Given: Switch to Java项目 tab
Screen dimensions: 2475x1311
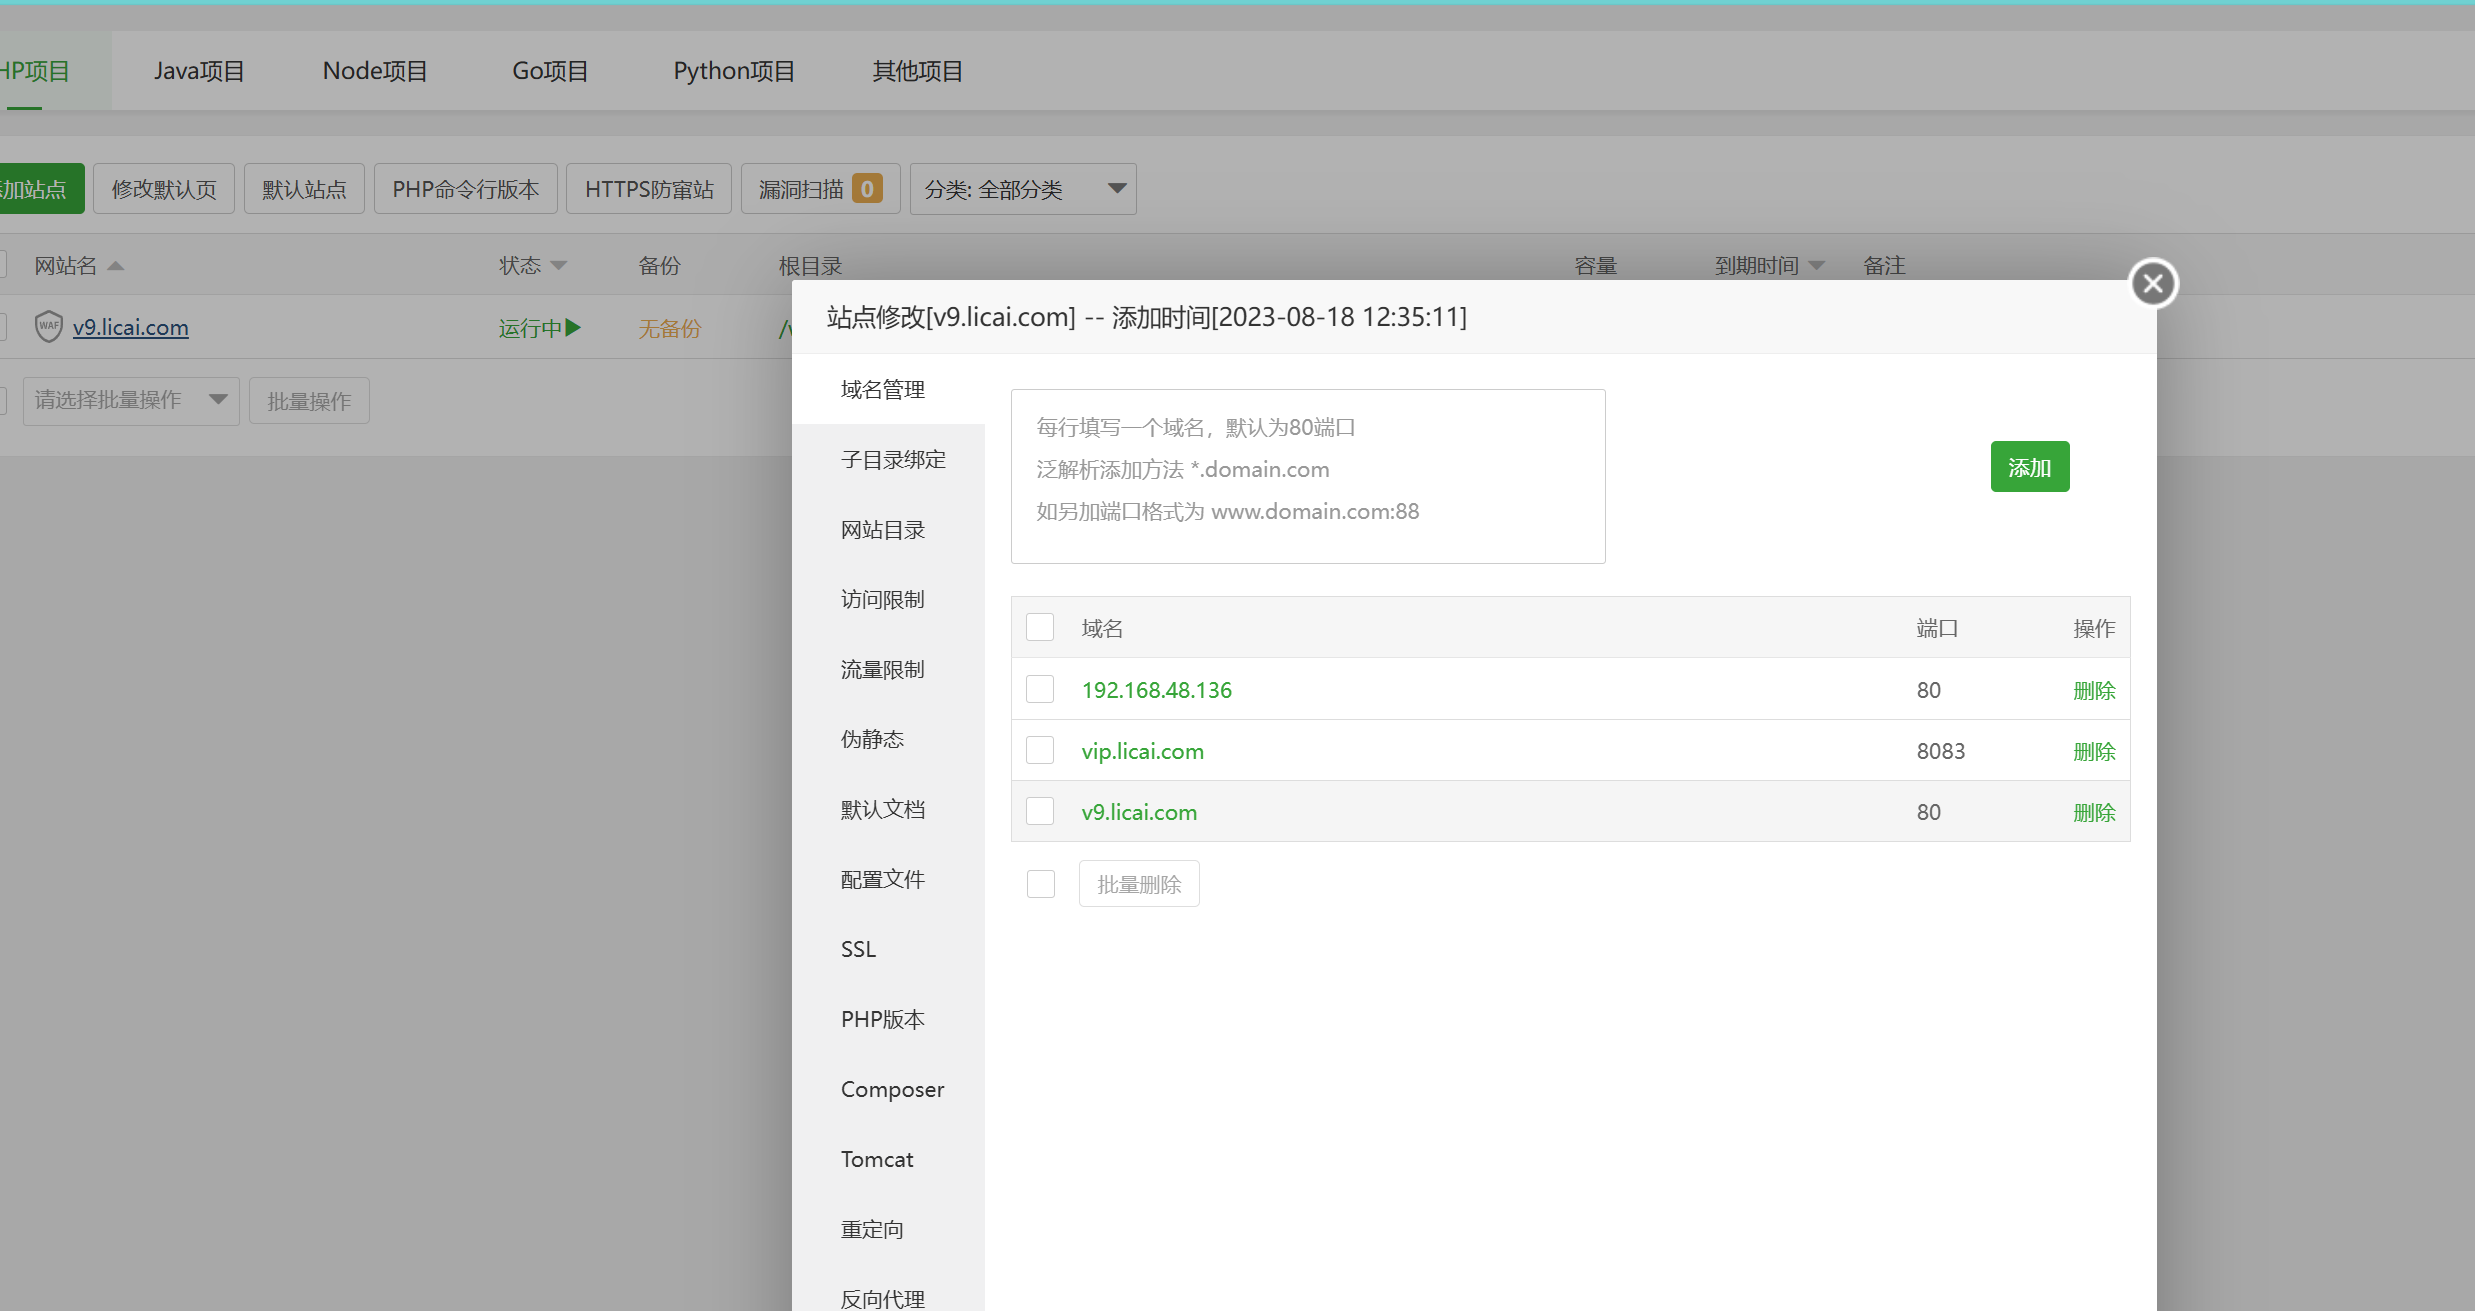Looking at the screenshot, I should point(199,71).
